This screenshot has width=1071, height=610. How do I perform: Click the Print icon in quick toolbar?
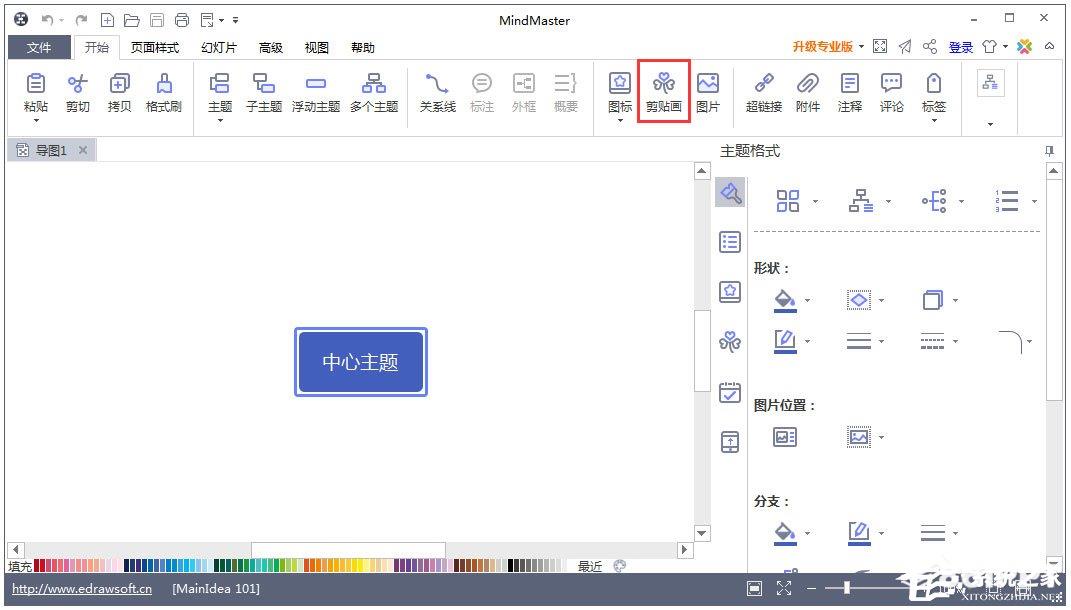click(182, 20)
